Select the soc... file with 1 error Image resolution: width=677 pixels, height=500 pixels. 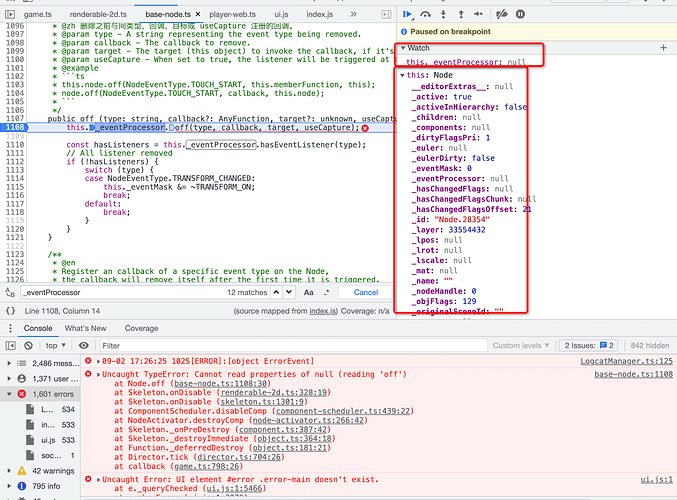click(50, 456)
